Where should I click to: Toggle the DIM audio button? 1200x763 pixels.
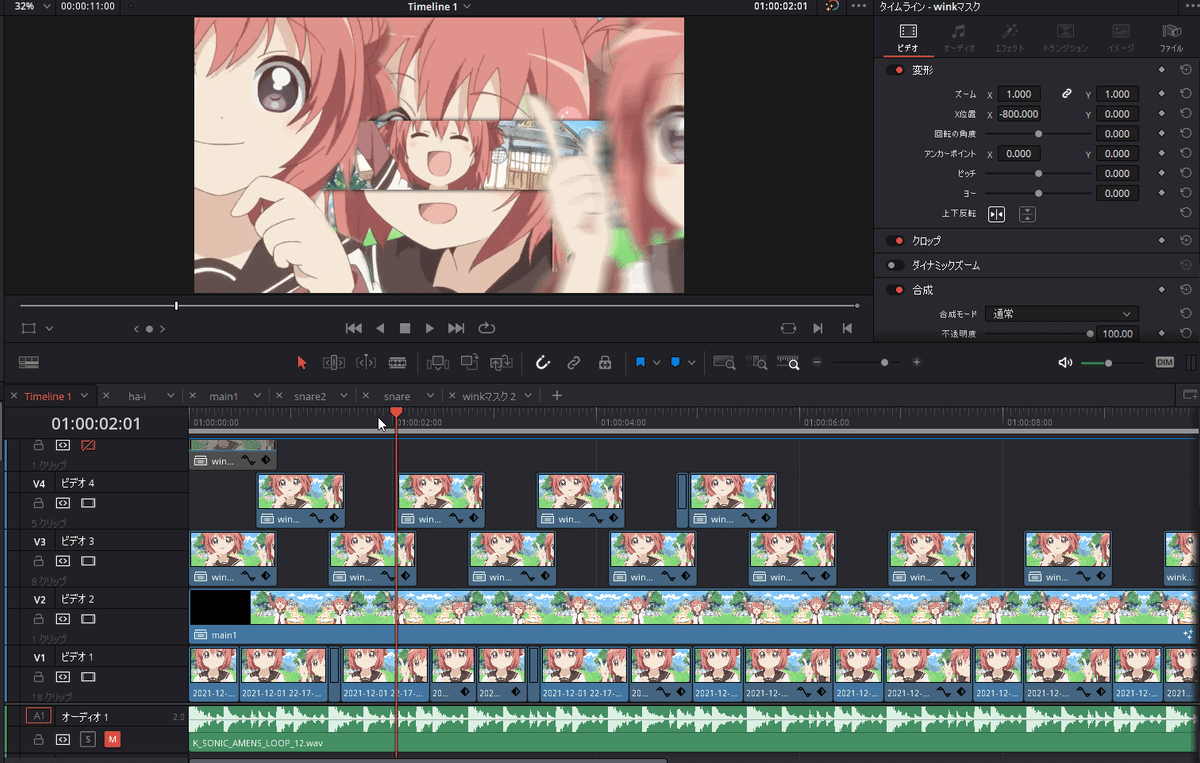1164,362
